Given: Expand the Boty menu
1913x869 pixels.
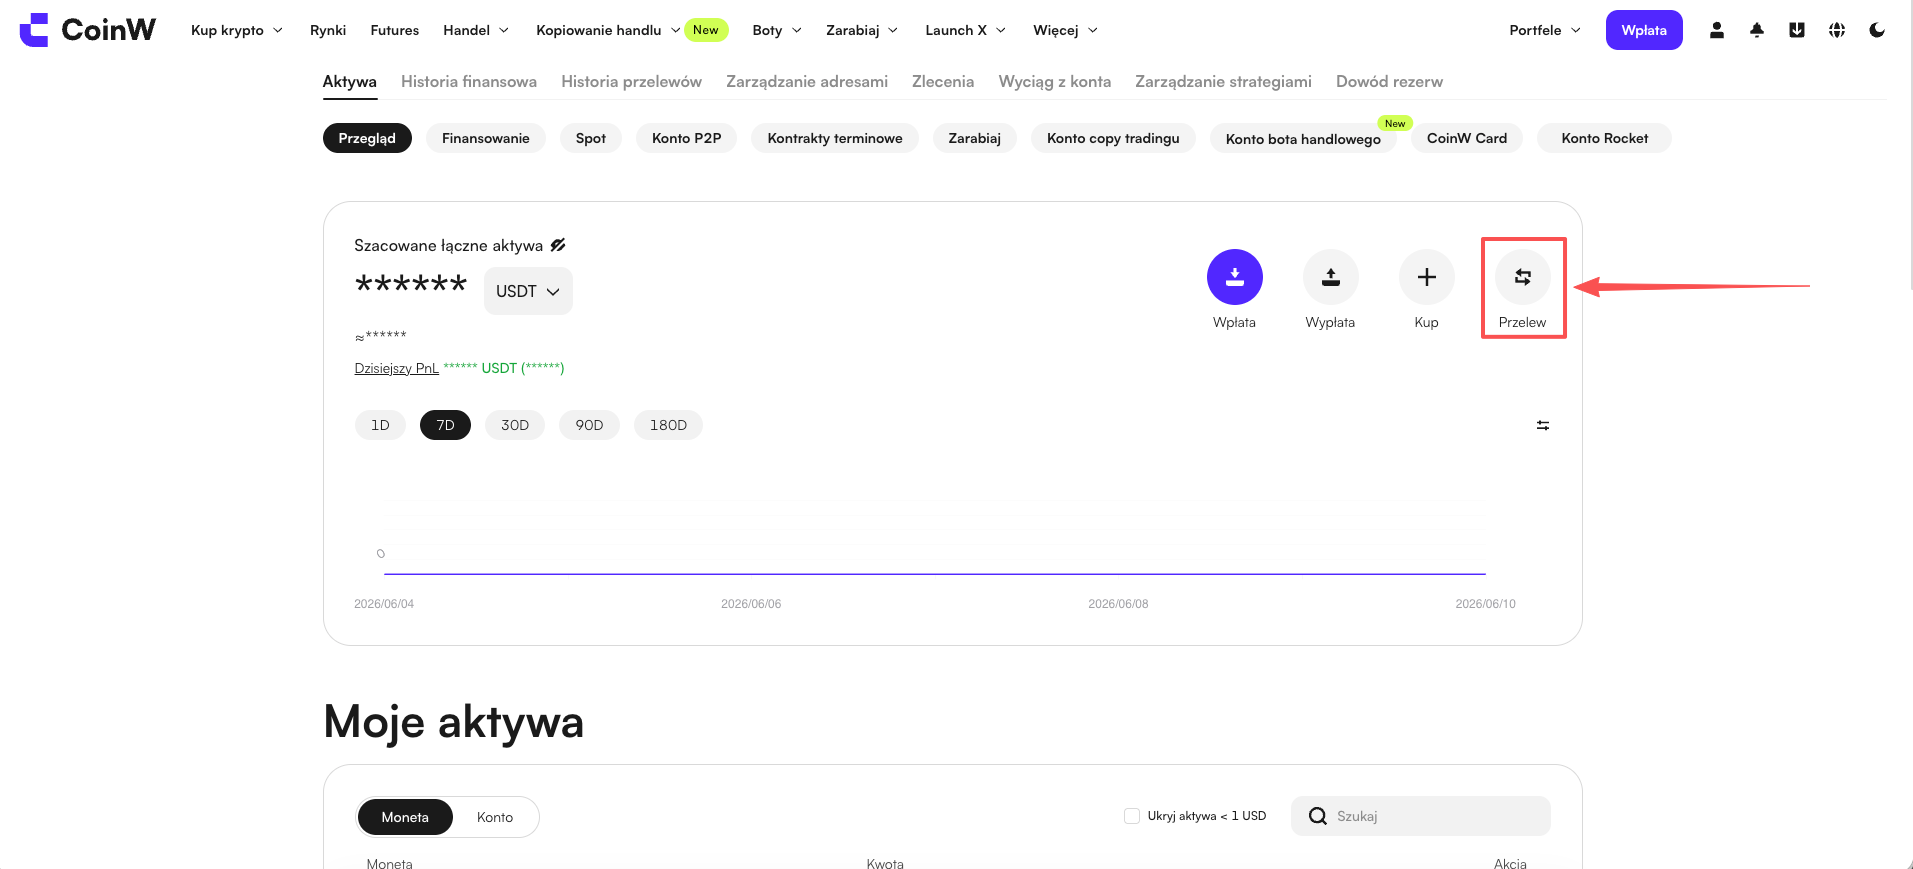Looking at the screenshot, I should click(x=777, y=30).
